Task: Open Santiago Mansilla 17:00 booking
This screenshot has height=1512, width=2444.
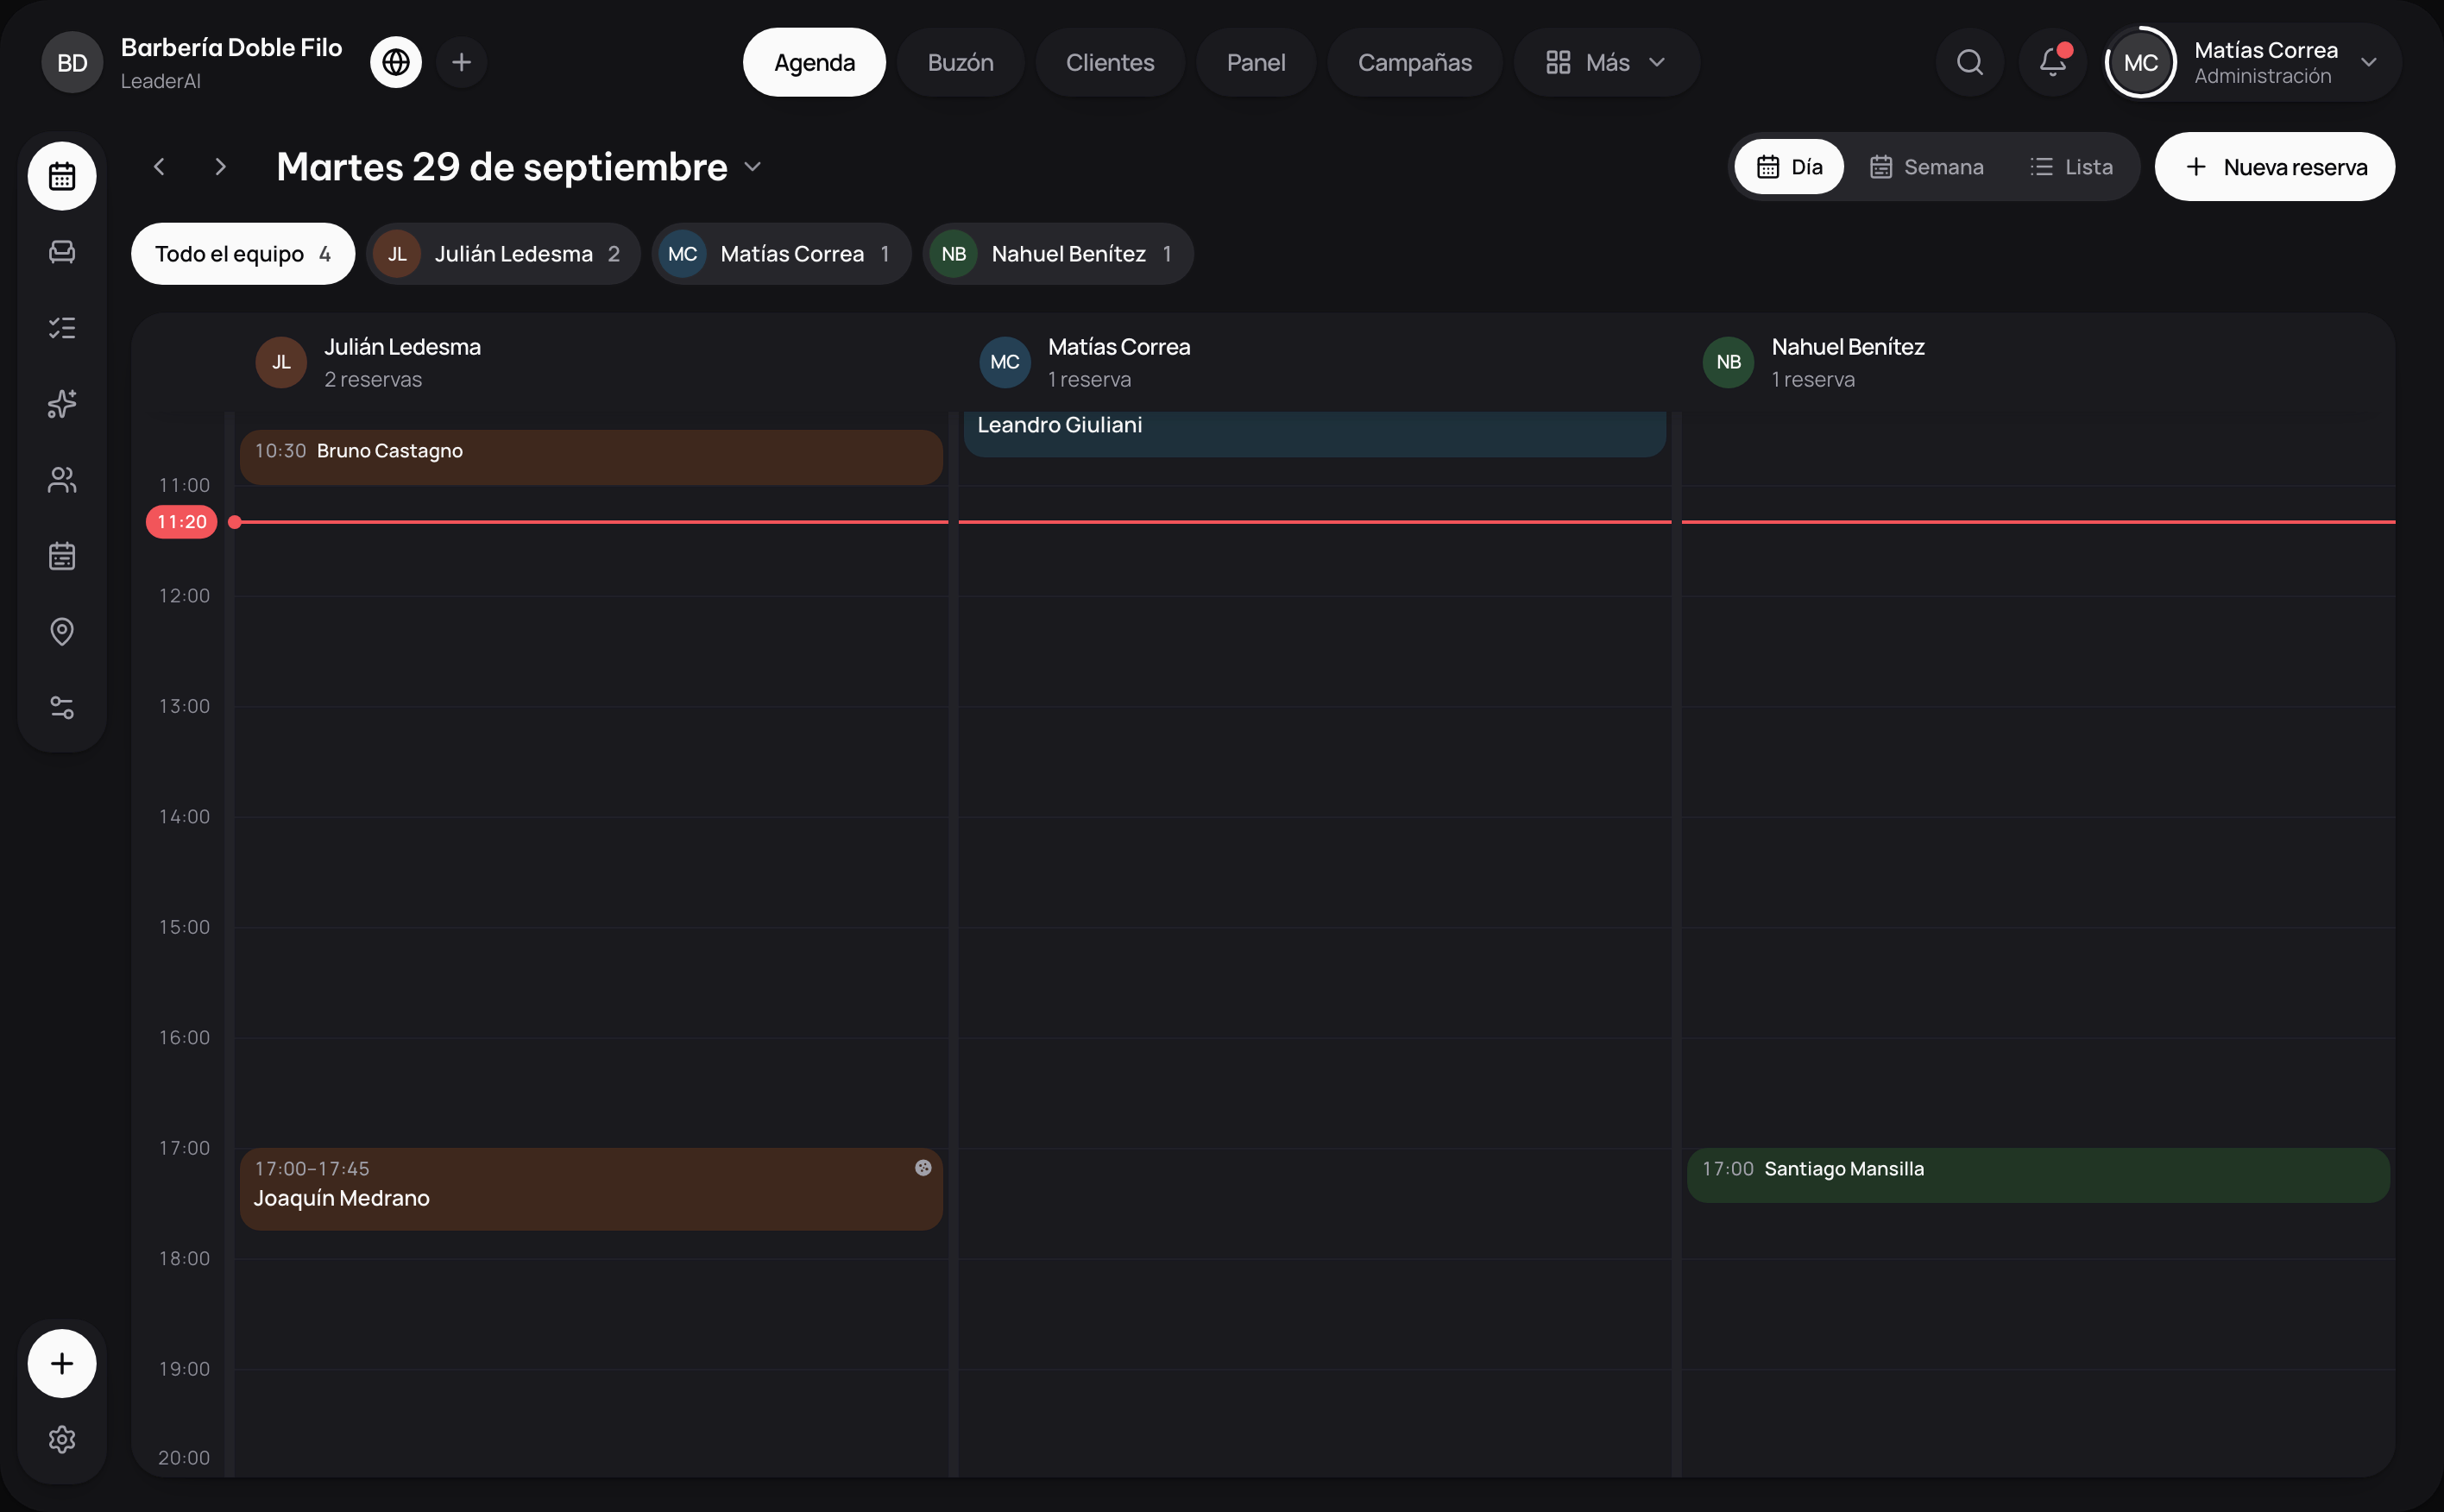Action: 2038,1175
